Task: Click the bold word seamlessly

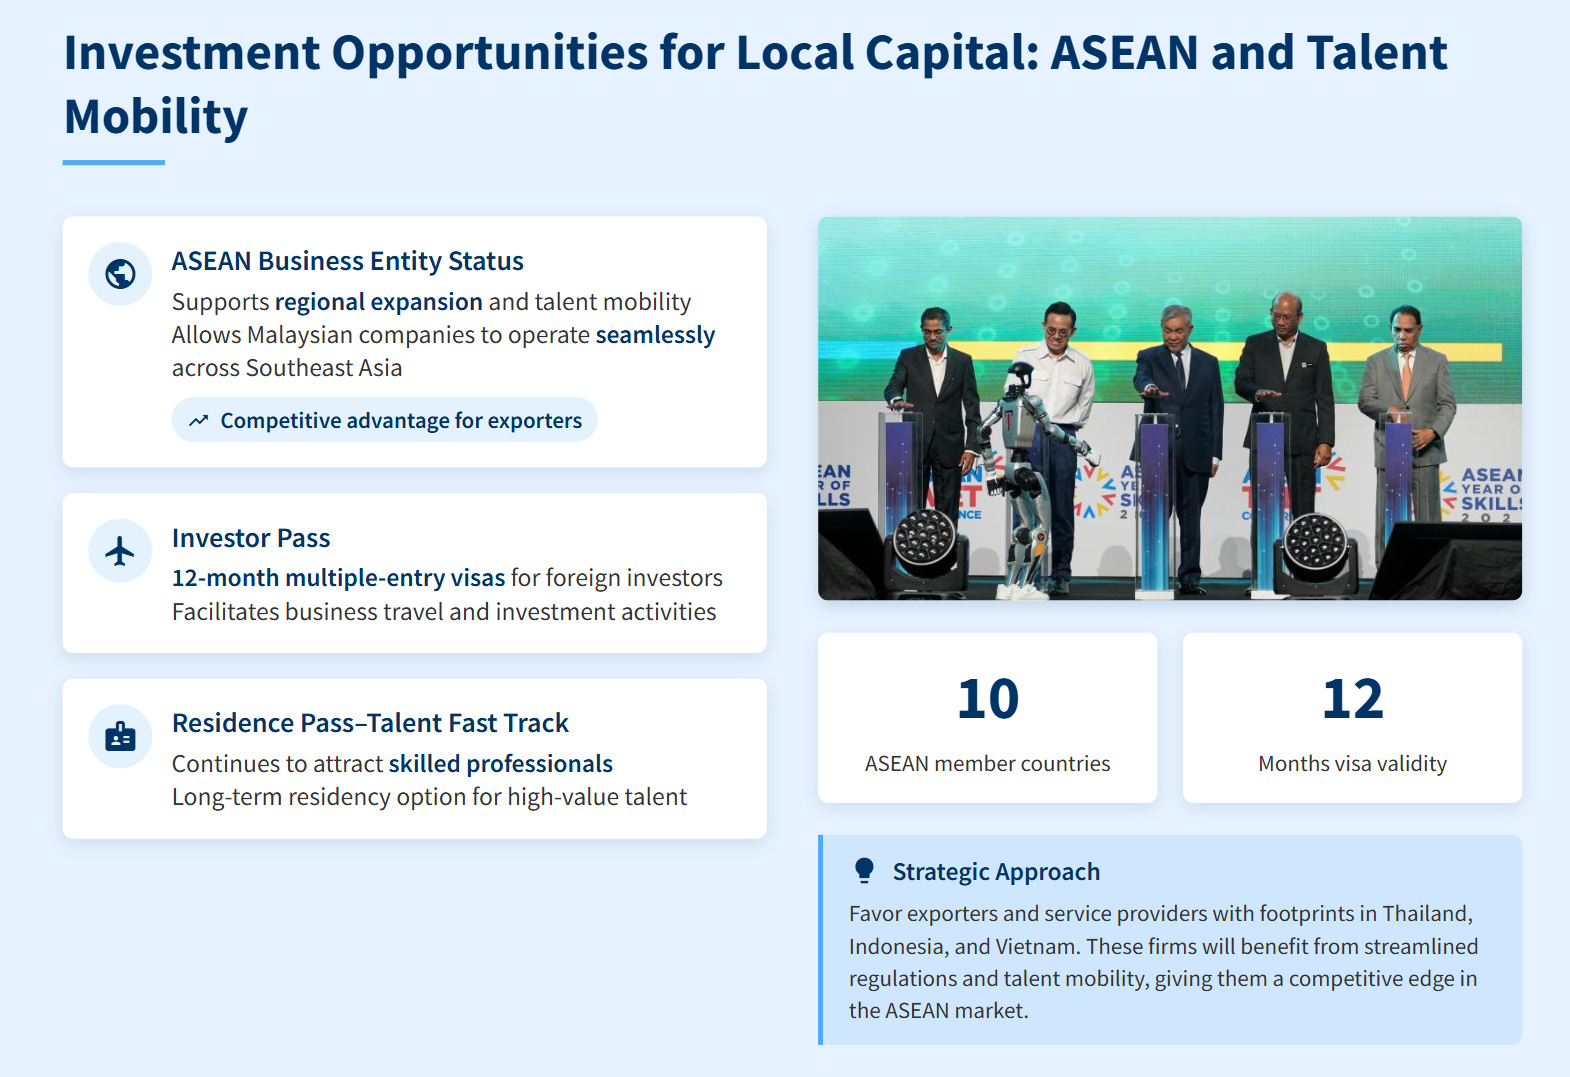Action: [x=655, y=335]
